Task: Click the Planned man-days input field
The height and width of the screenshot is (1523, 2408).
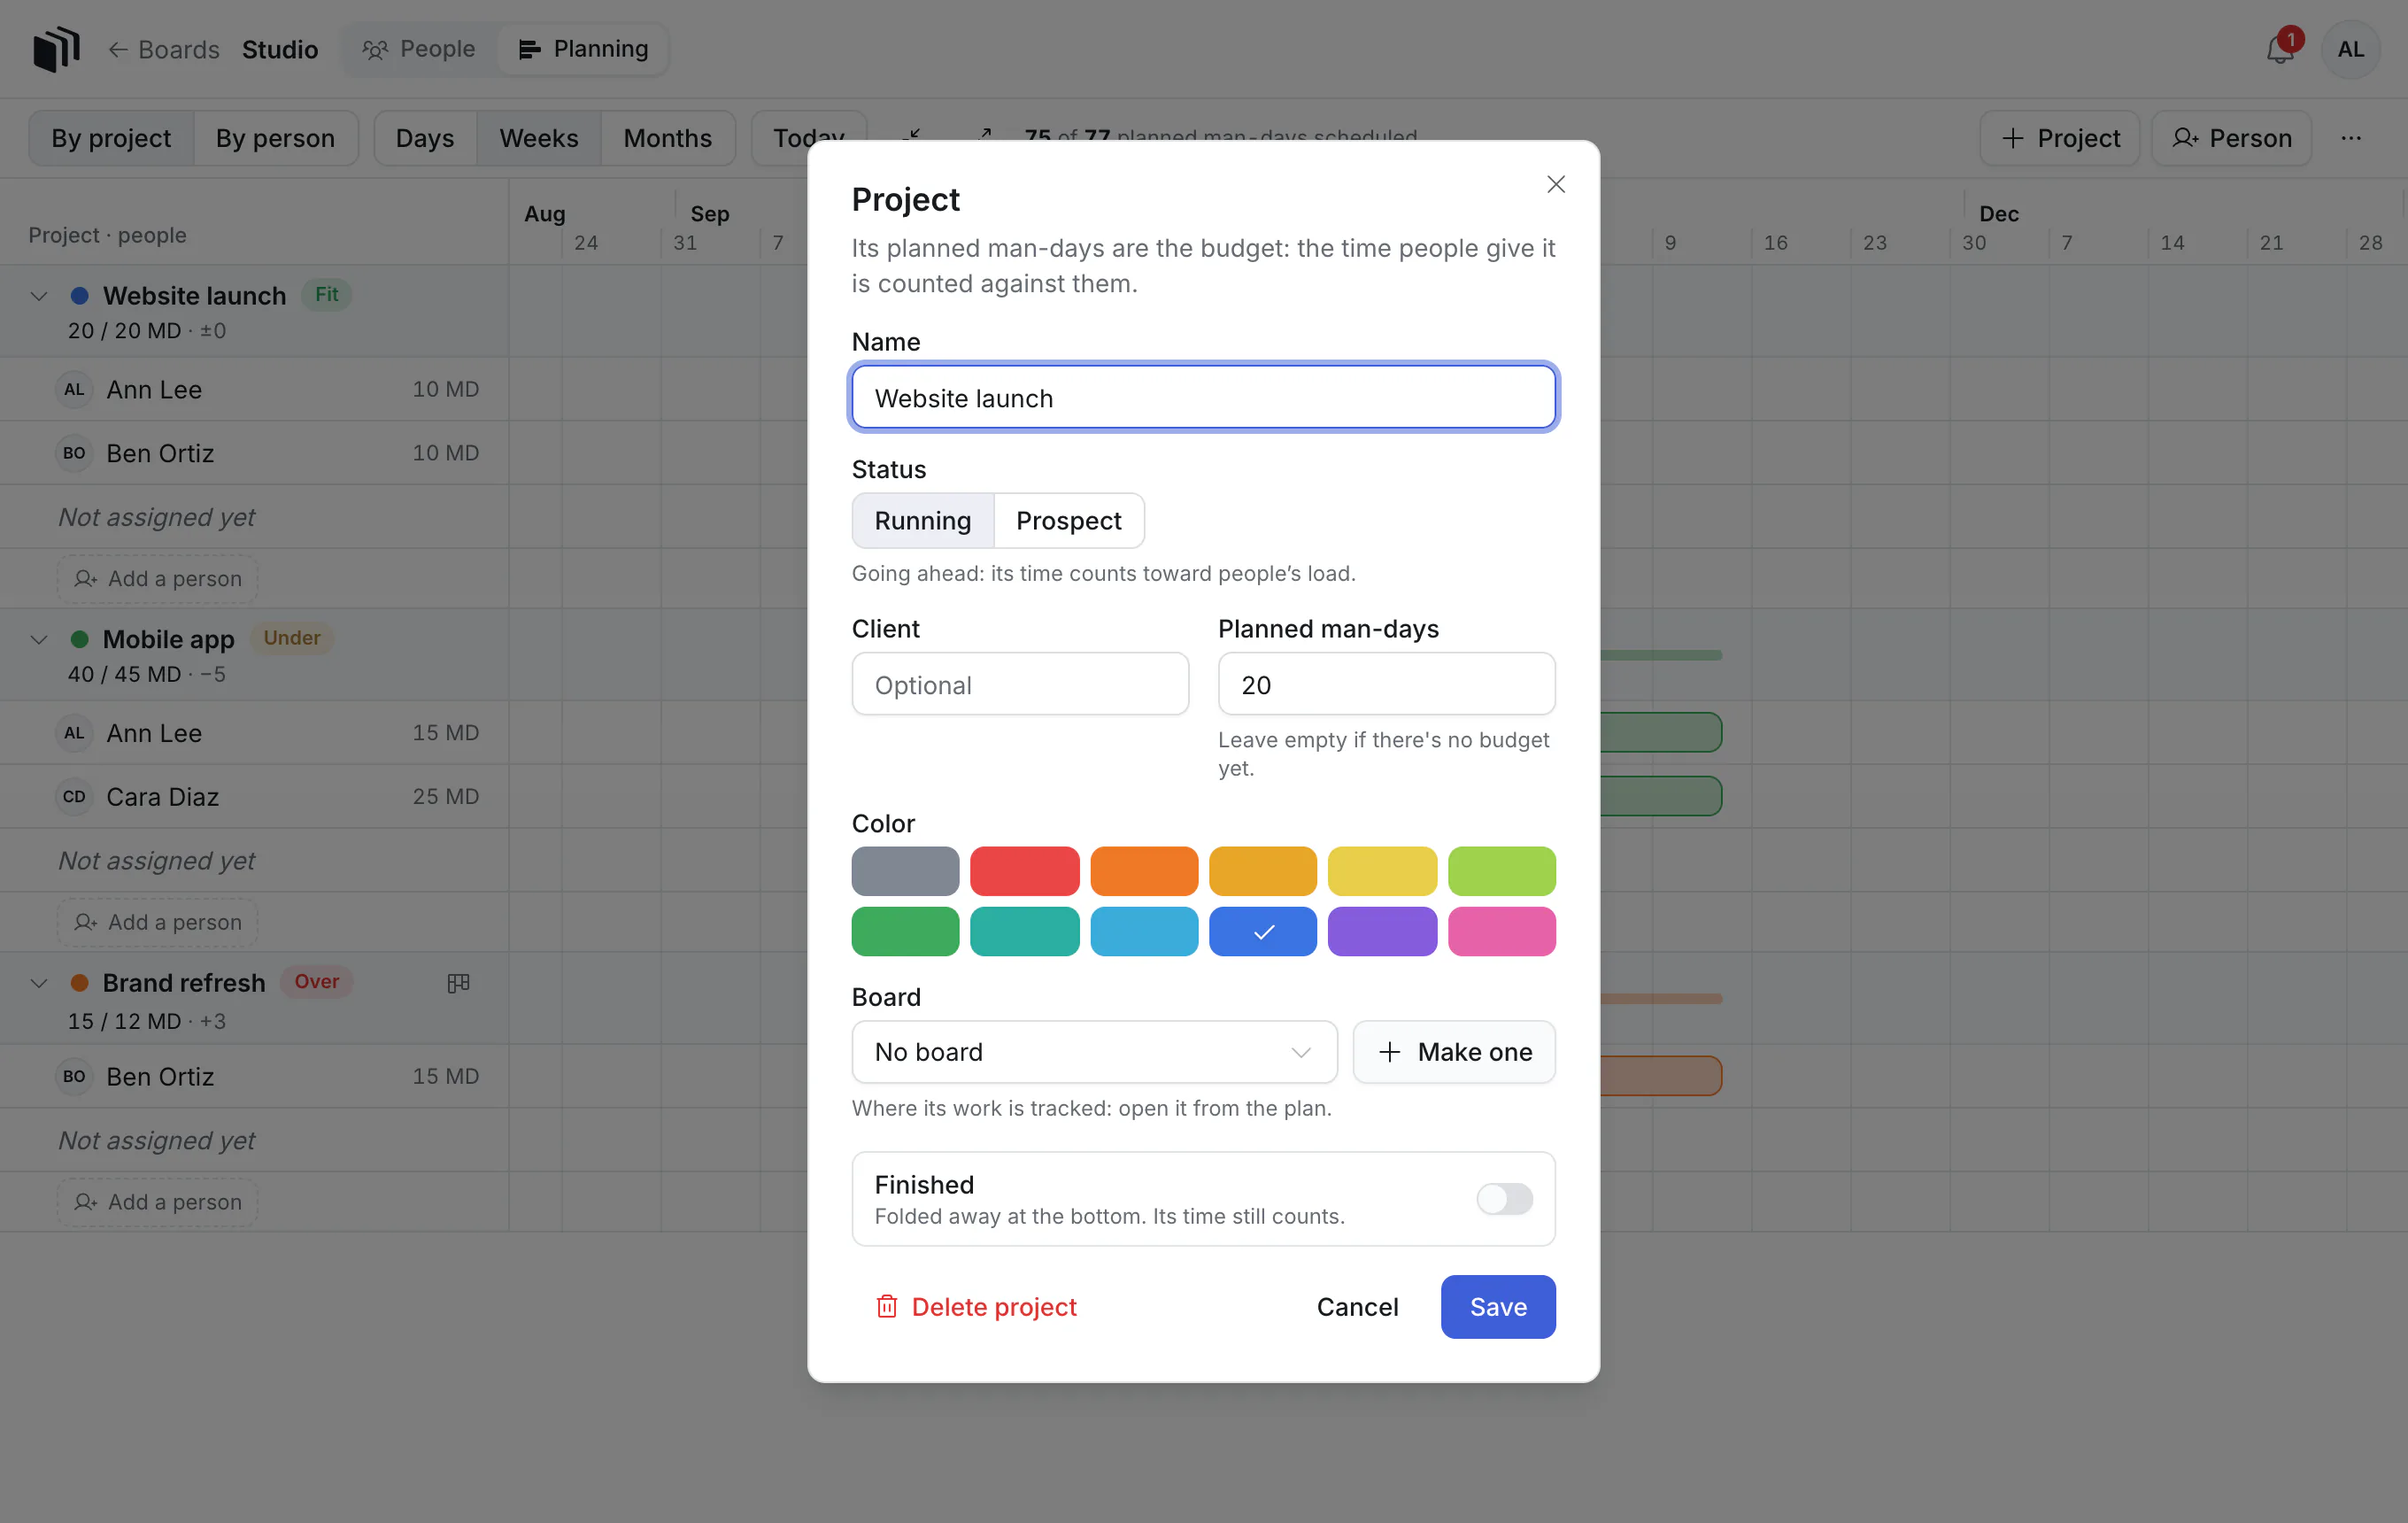Action: 1386,684
